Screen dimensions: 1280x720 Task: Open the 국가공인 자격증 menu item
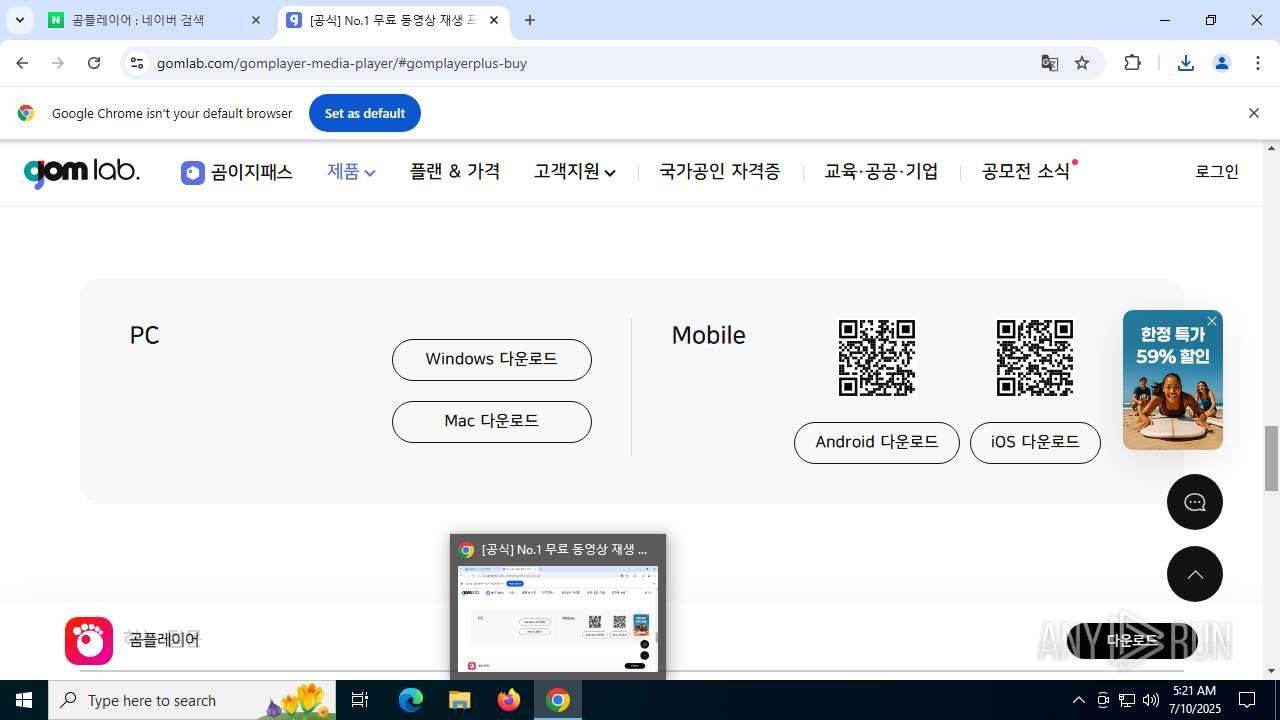[x=720, y=172]
